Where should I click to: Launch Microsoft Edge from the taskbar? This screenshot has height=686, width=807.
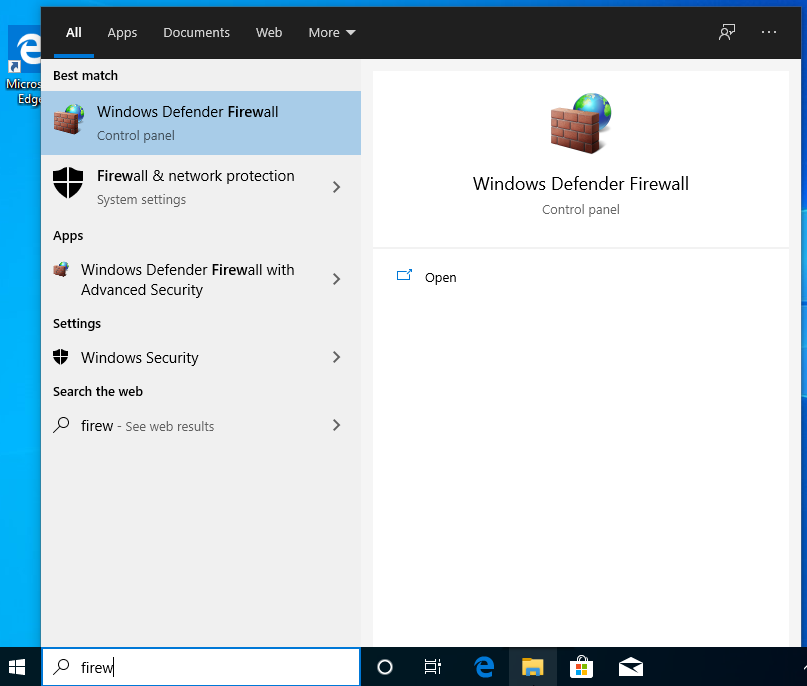[x=484, y=667]
